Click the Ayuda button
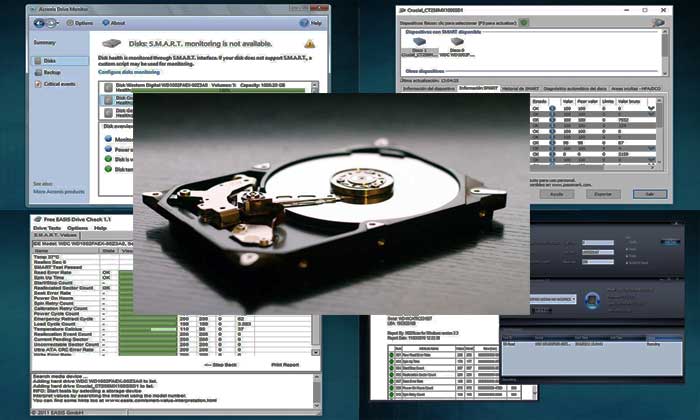Screen dimensions: 700x420 (556, 194)
